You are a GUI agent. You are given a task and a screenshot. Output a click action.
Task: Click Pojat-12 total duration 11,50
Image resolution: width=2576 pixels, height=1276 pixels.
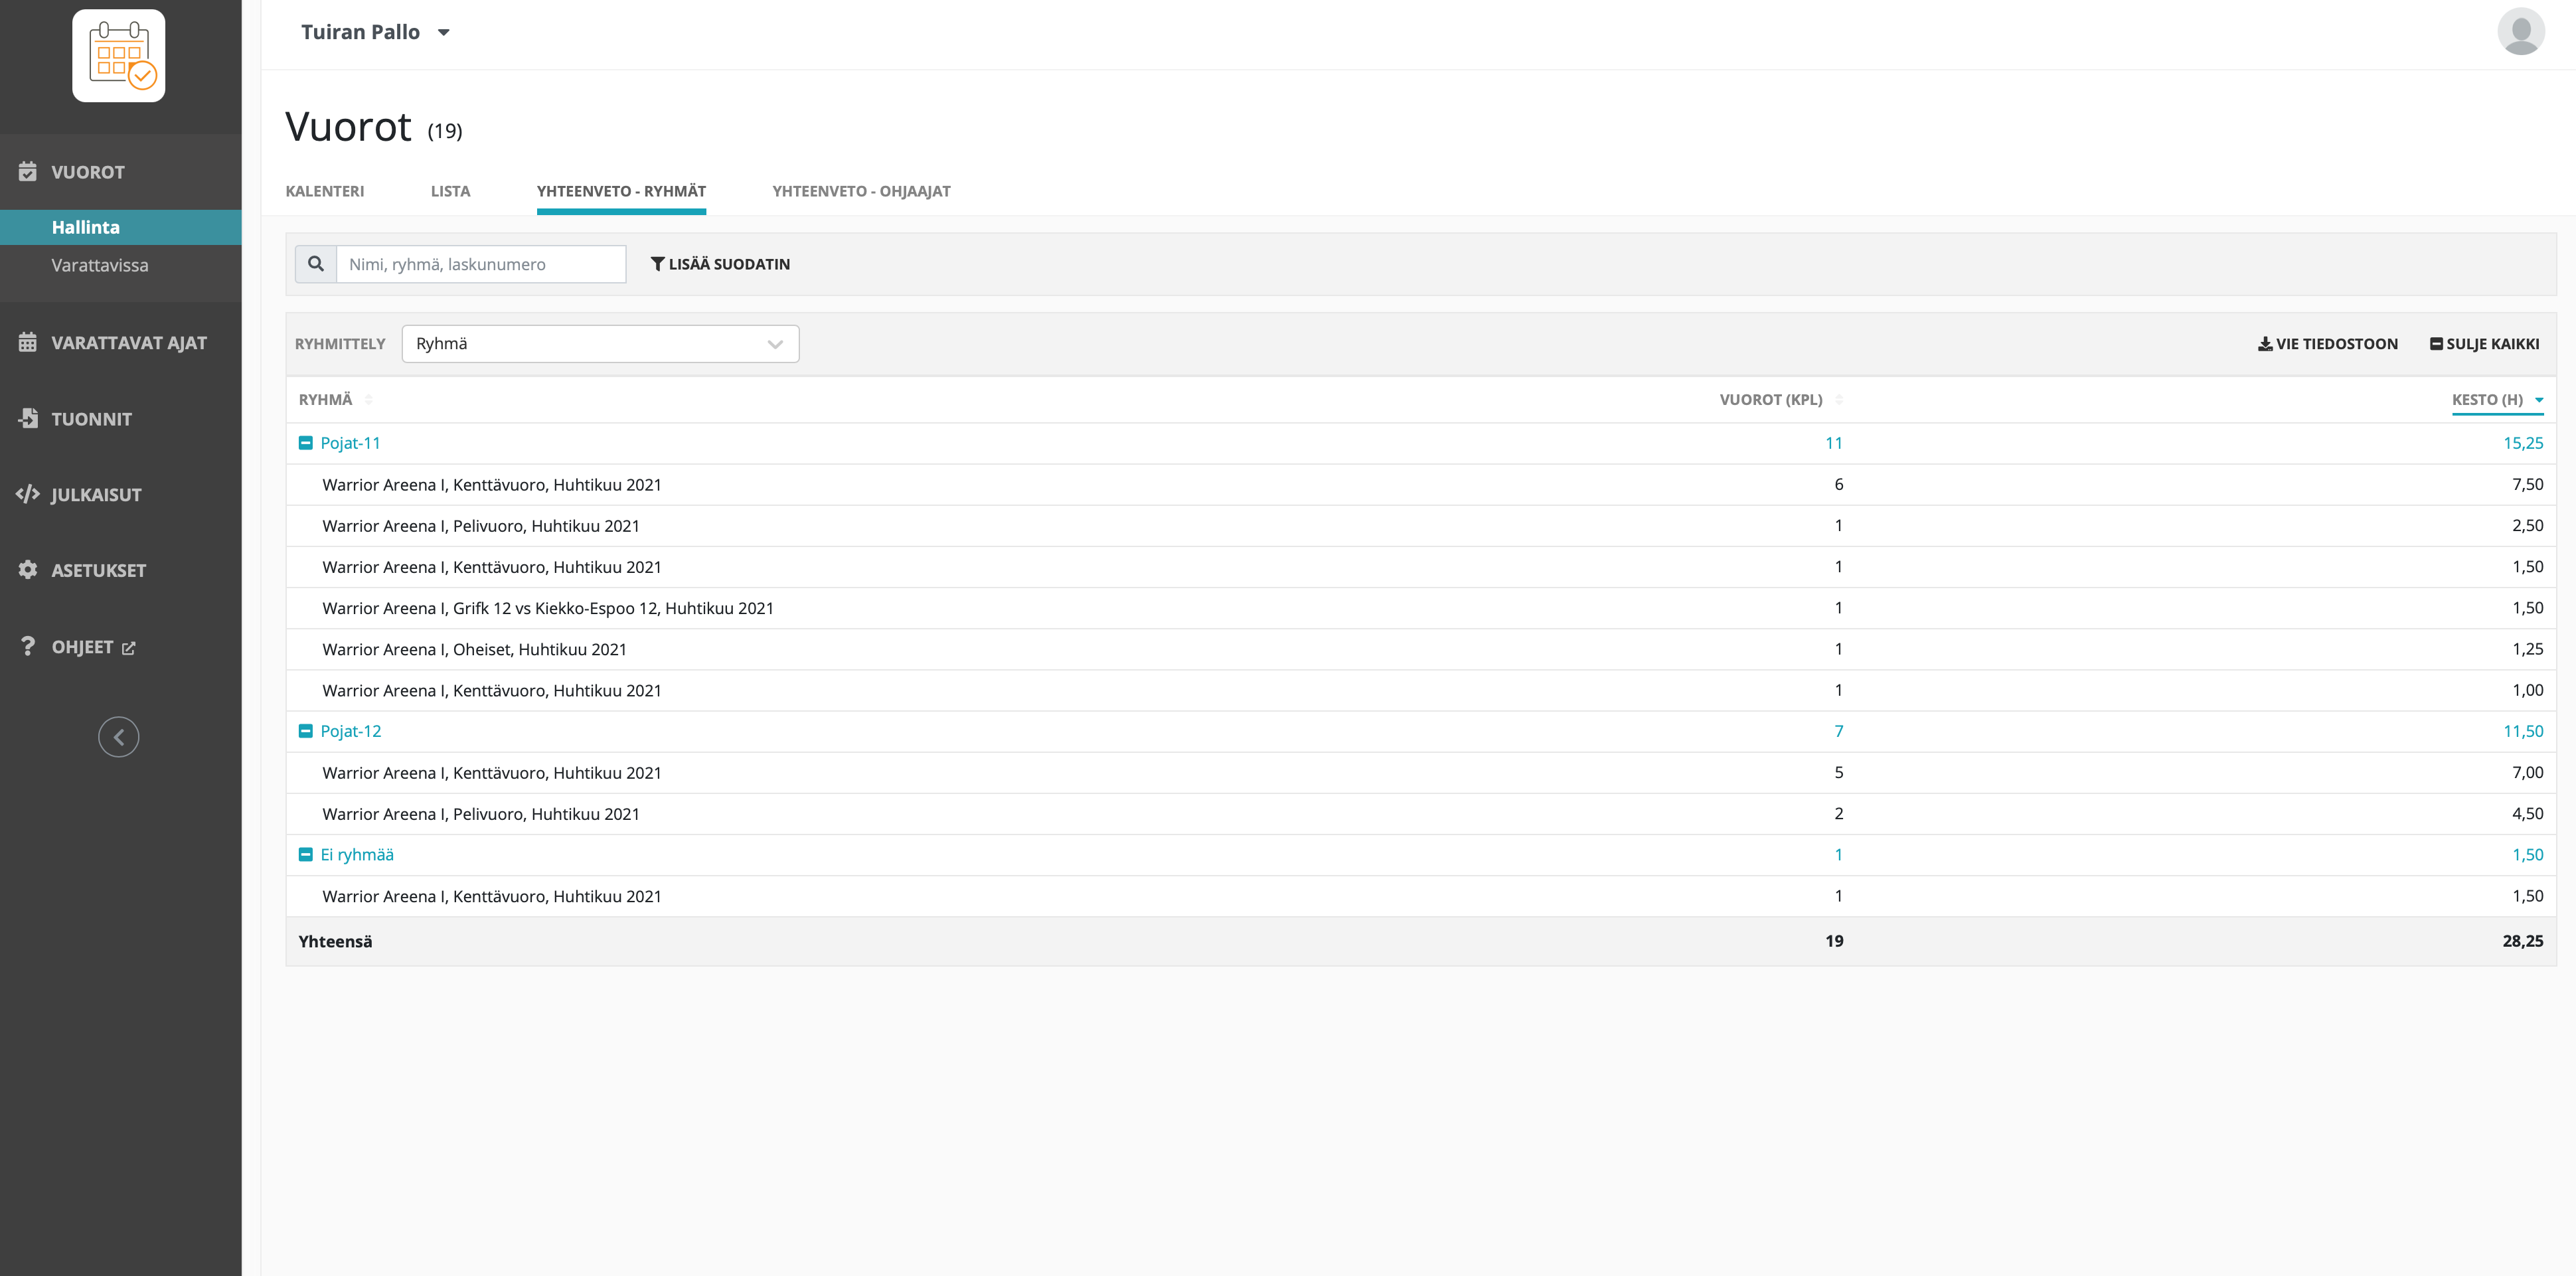coord(2523,731)
